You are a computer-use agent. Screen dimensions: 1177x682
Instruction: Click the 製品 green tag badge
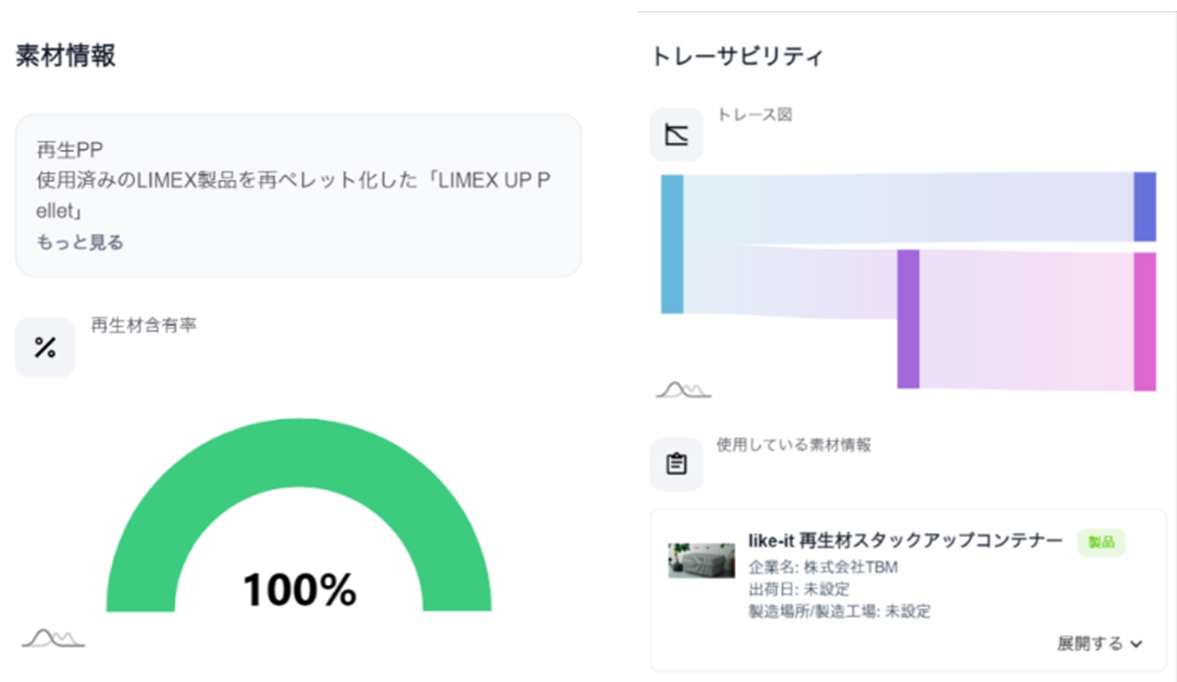(1101, 542)
